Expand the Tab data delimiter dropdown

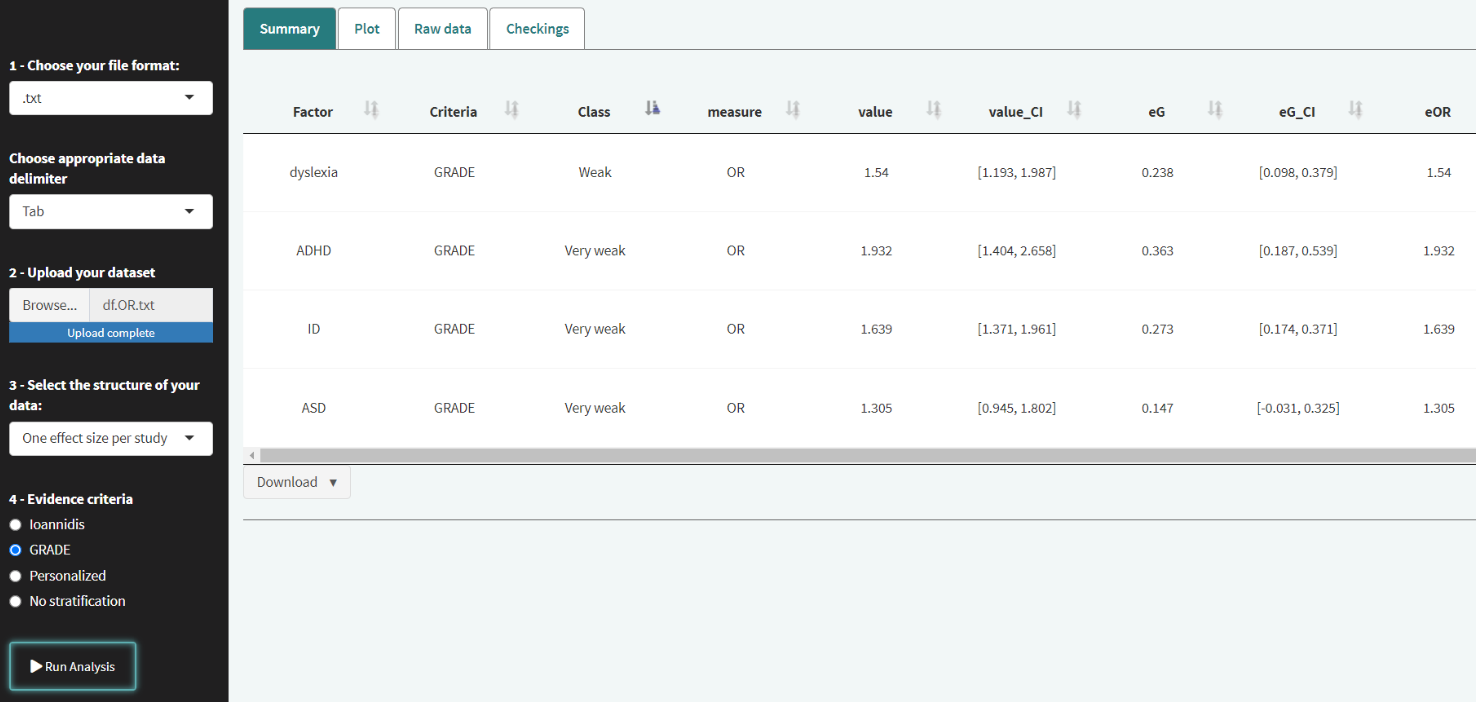[111, 211]
